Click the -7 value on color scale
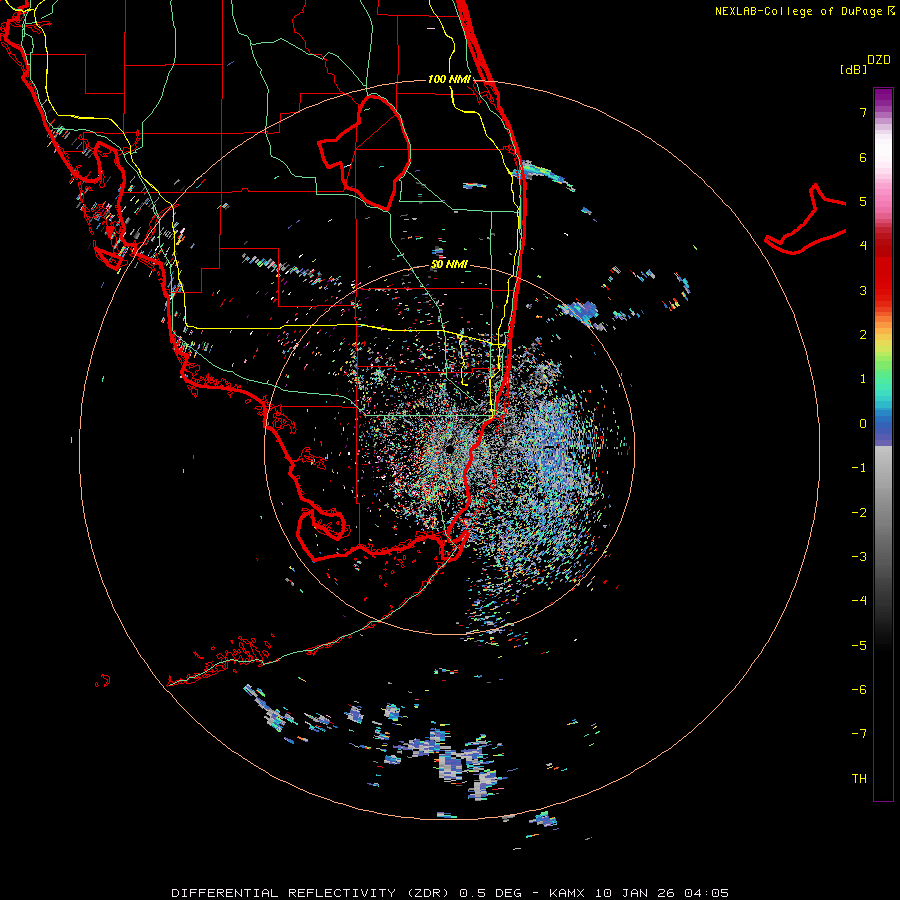 coord(859,734)
